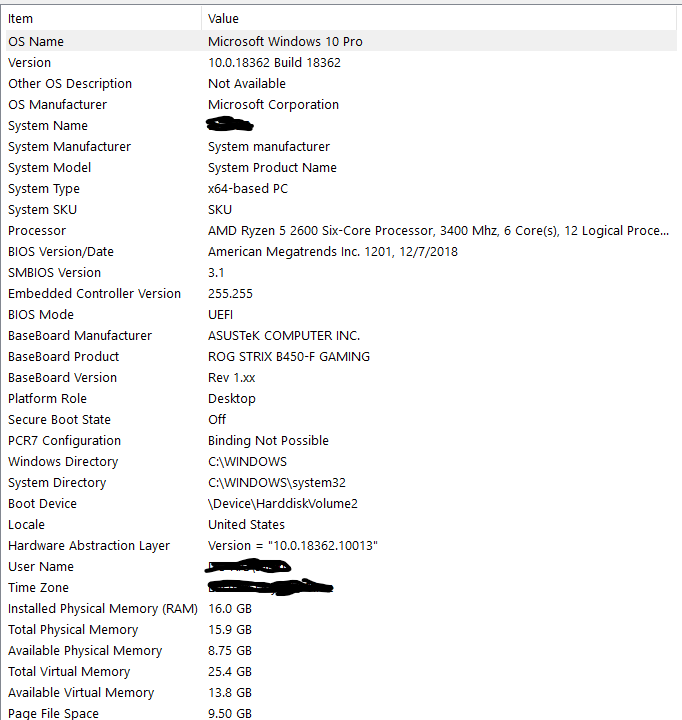Select the System Manufacturer row label
This screenshot has width=682, height=720.
[x=69, y=147]
